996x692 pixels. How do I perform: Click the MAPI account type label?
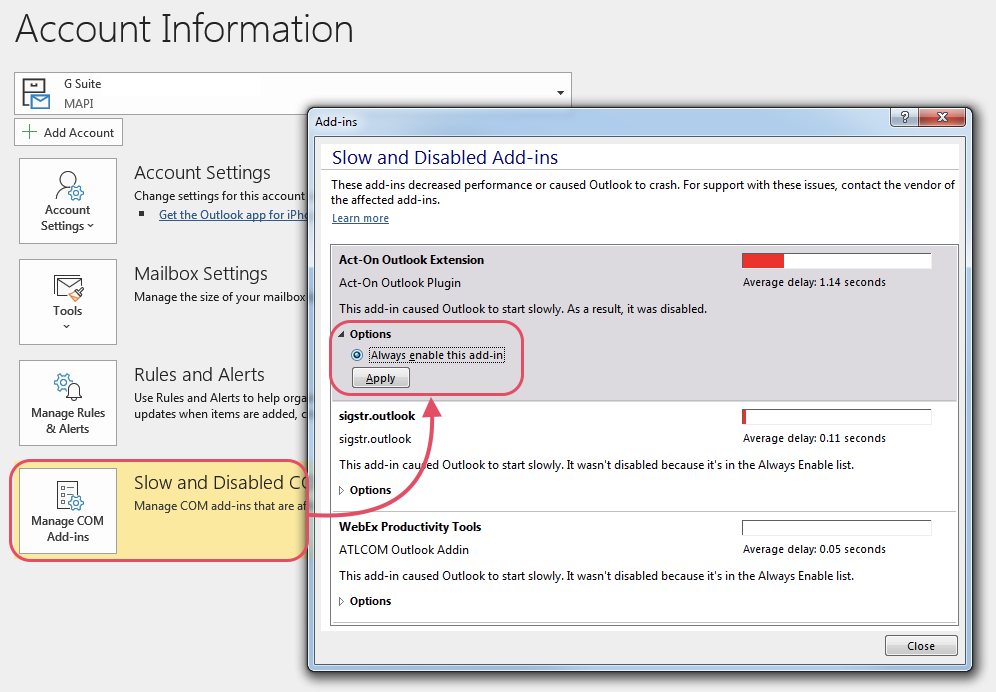tap(79, 104)
